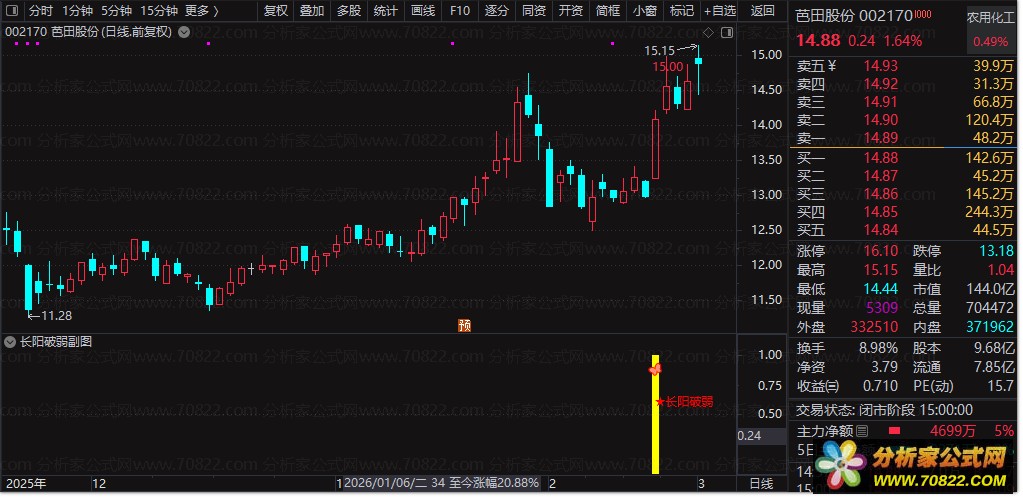Toggle 叠加 overlay mode
The image size is (1023, 497).
pyautogui.click(x=312, y=10)
